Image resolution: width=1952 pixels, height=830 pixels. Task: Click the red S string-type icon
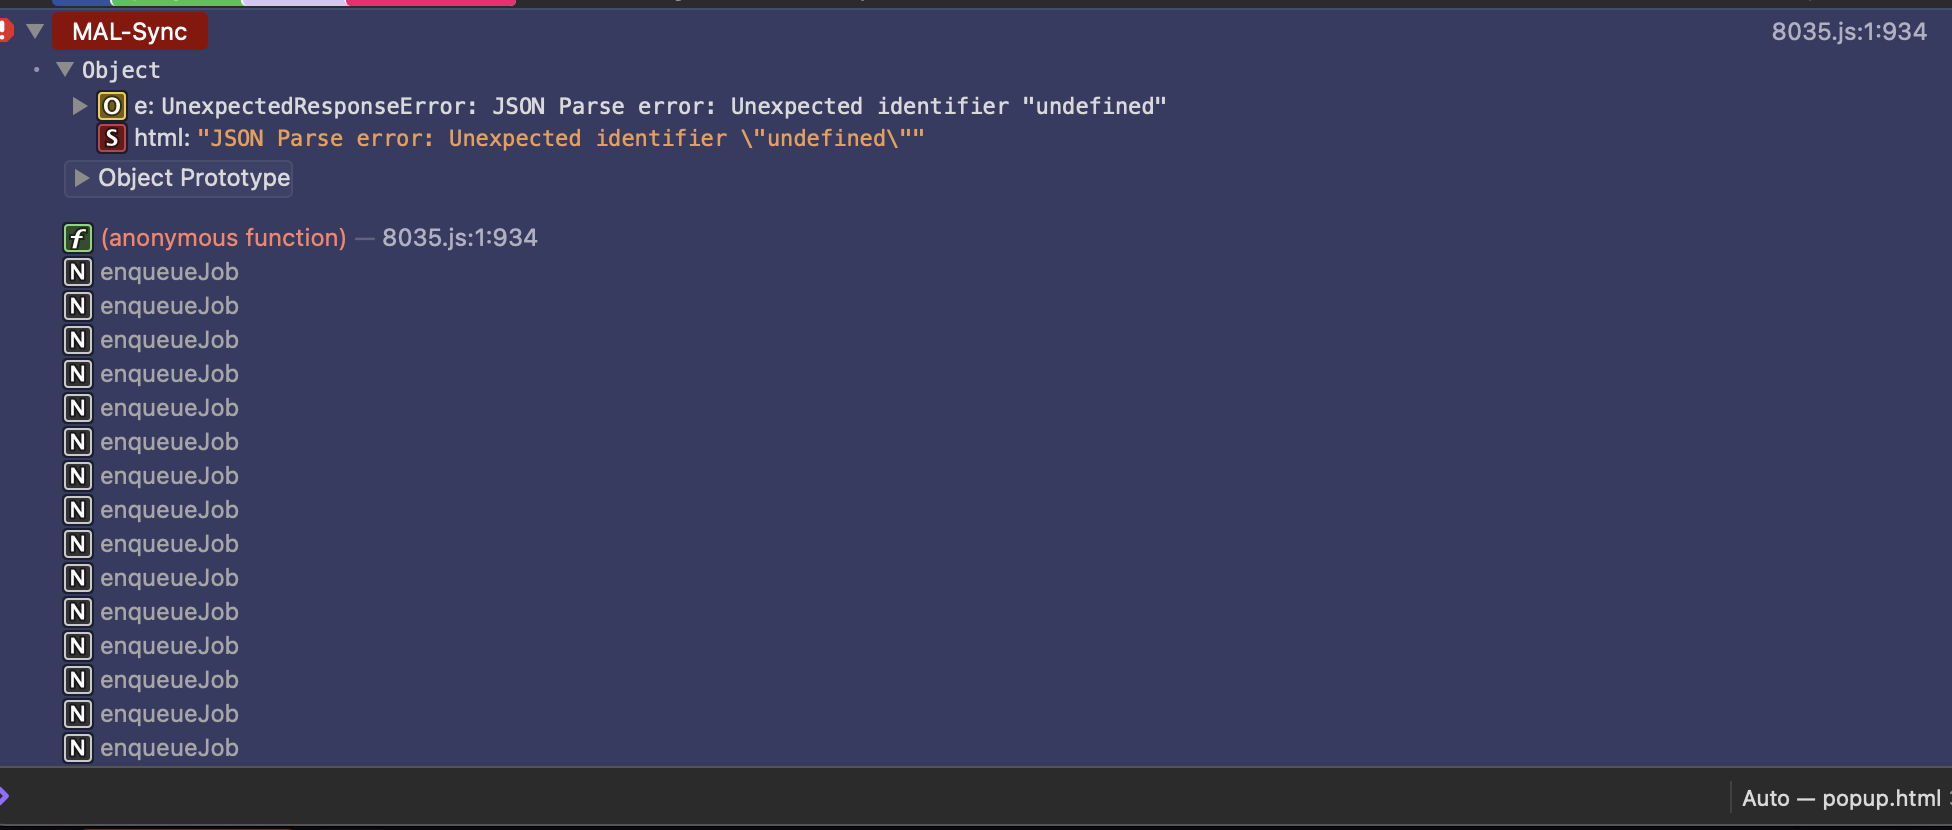pos(112,138)
